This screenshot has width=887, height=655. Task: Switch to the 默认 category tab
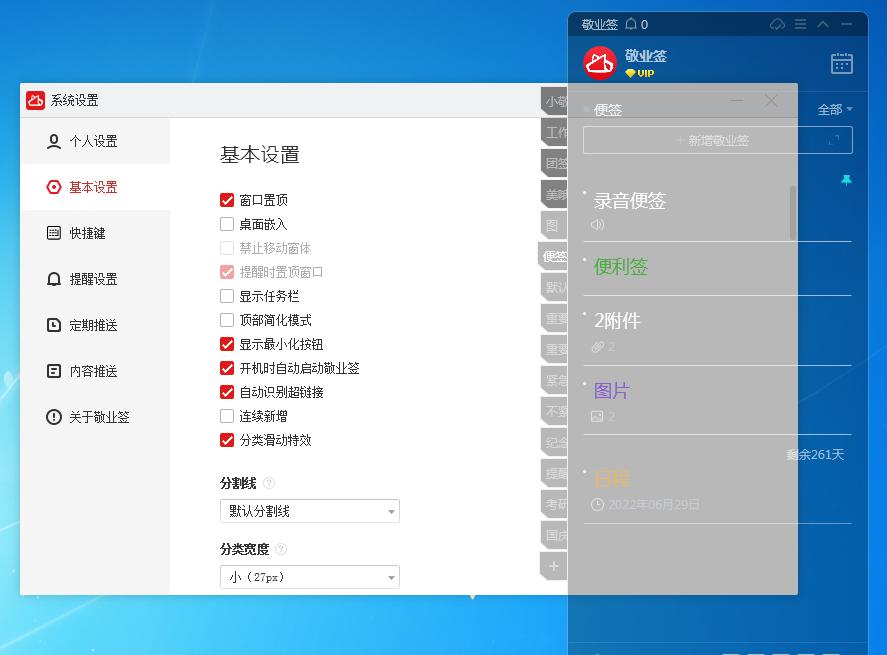point(554,287)
